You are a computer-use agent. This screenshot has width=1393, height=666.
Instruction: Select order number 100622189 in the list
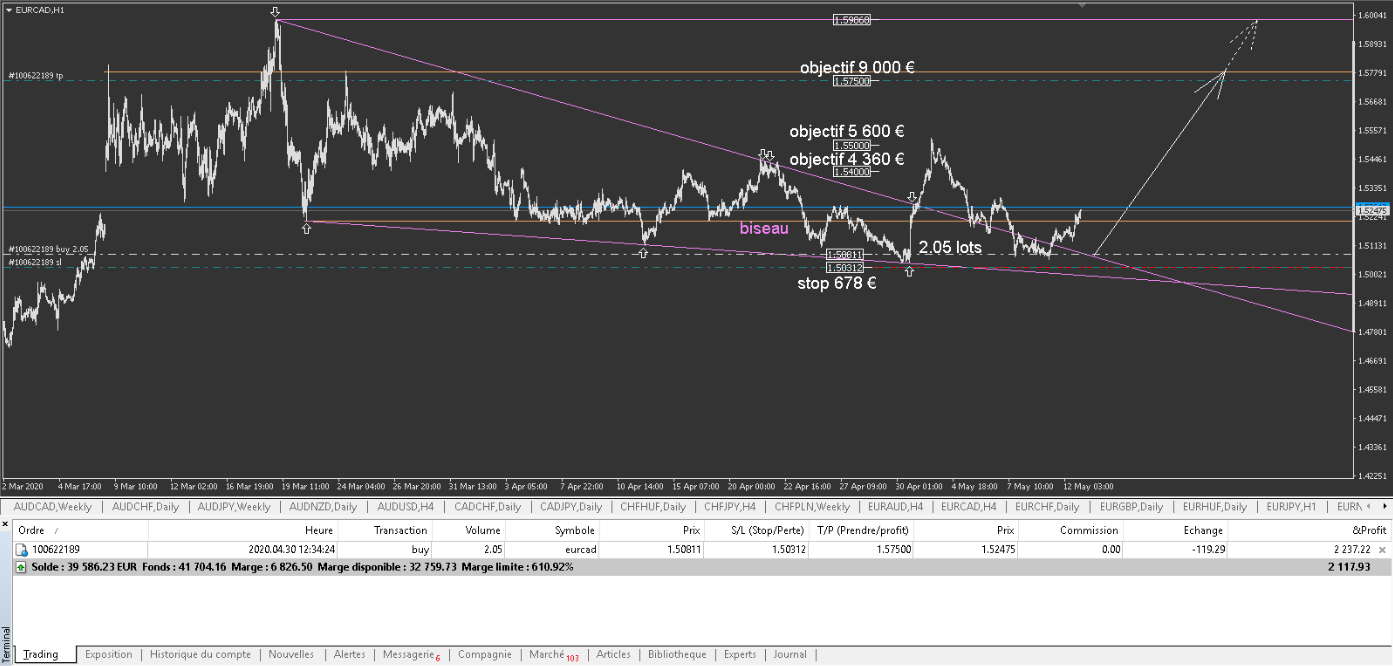55,550
